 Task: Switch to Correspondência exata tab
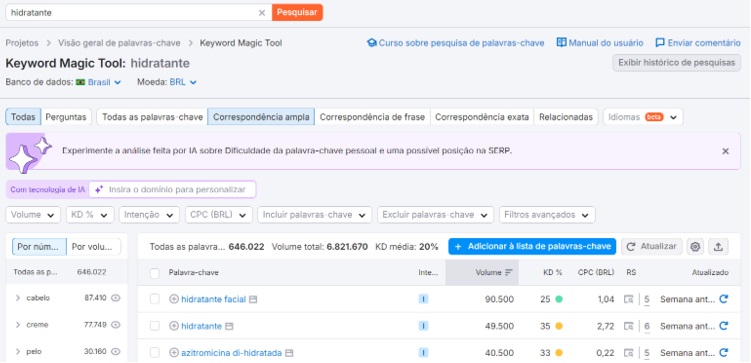pyautogui.click(x=482, y=117)
